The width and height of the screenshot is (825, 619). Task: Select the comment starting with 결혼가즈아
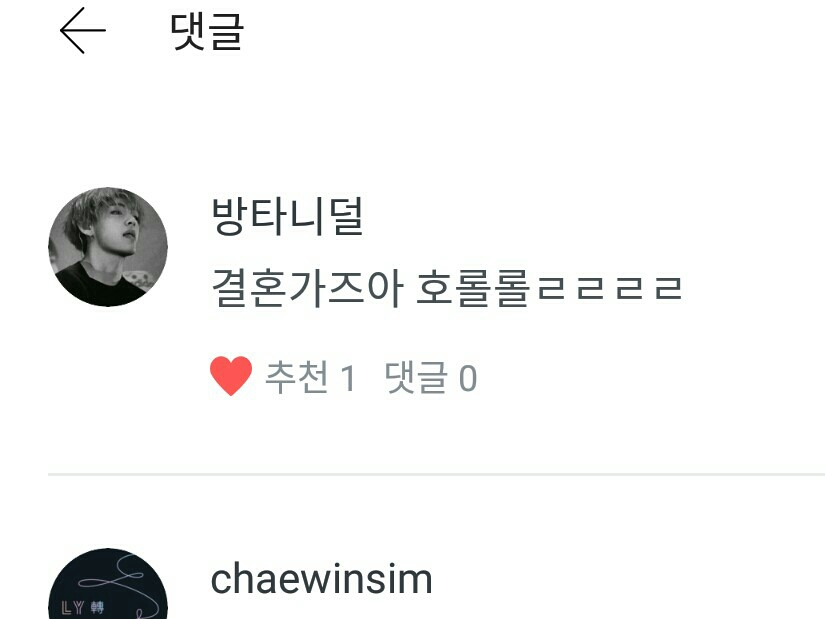coord(447,288)
